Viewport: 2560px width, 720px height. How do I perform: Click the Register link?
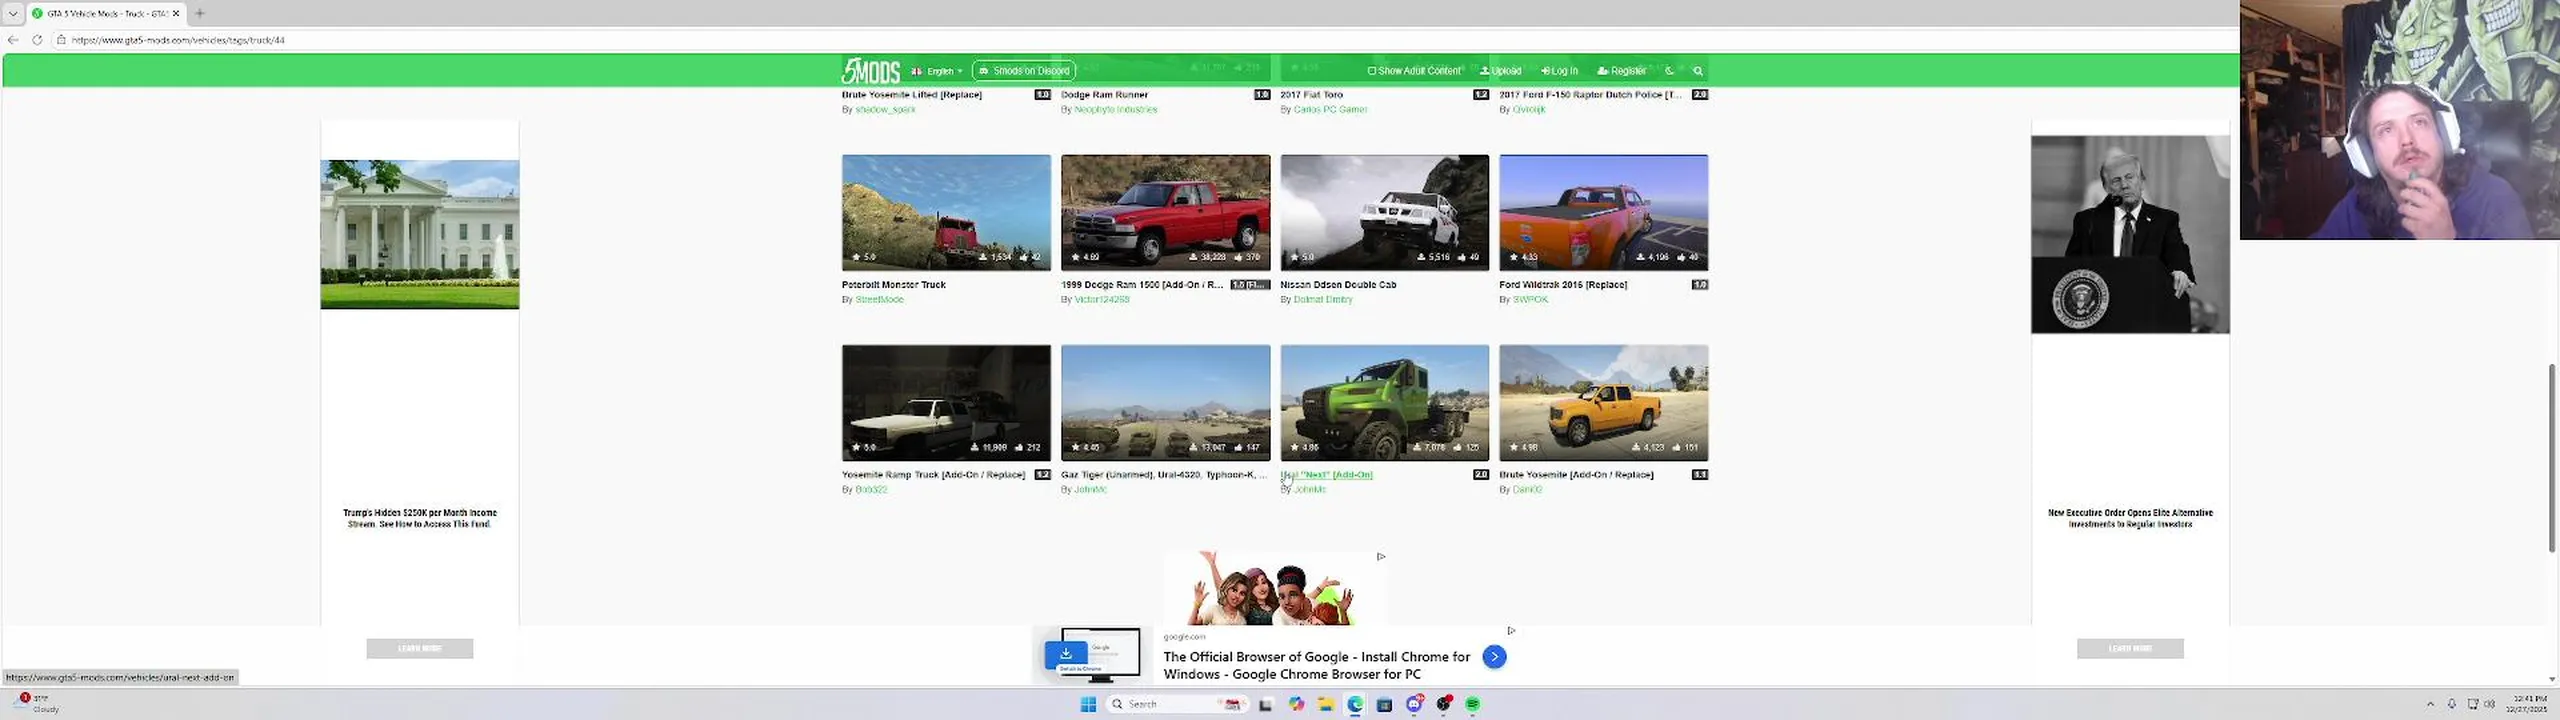1621,71
